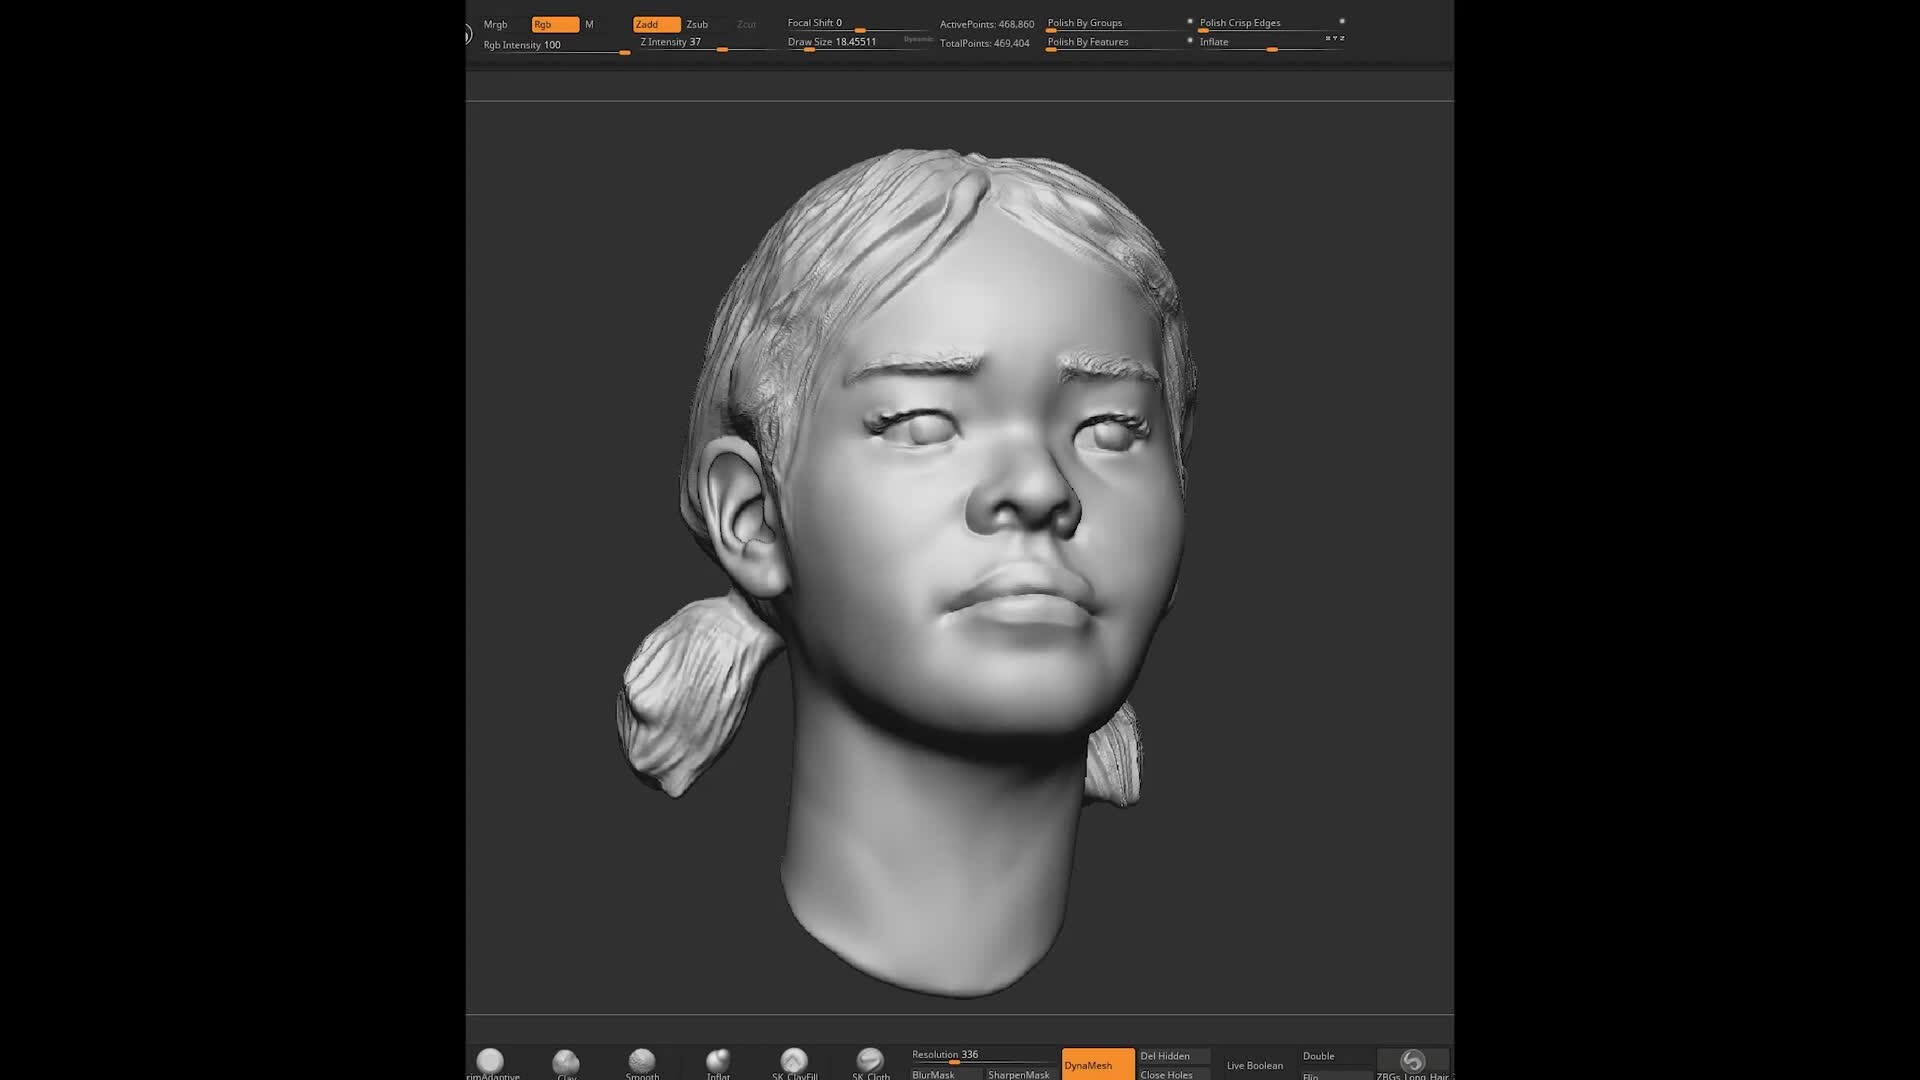Click the Close Holes button
This screenshot has height=1080, width=1920.
click(x=1167, y=1075)
